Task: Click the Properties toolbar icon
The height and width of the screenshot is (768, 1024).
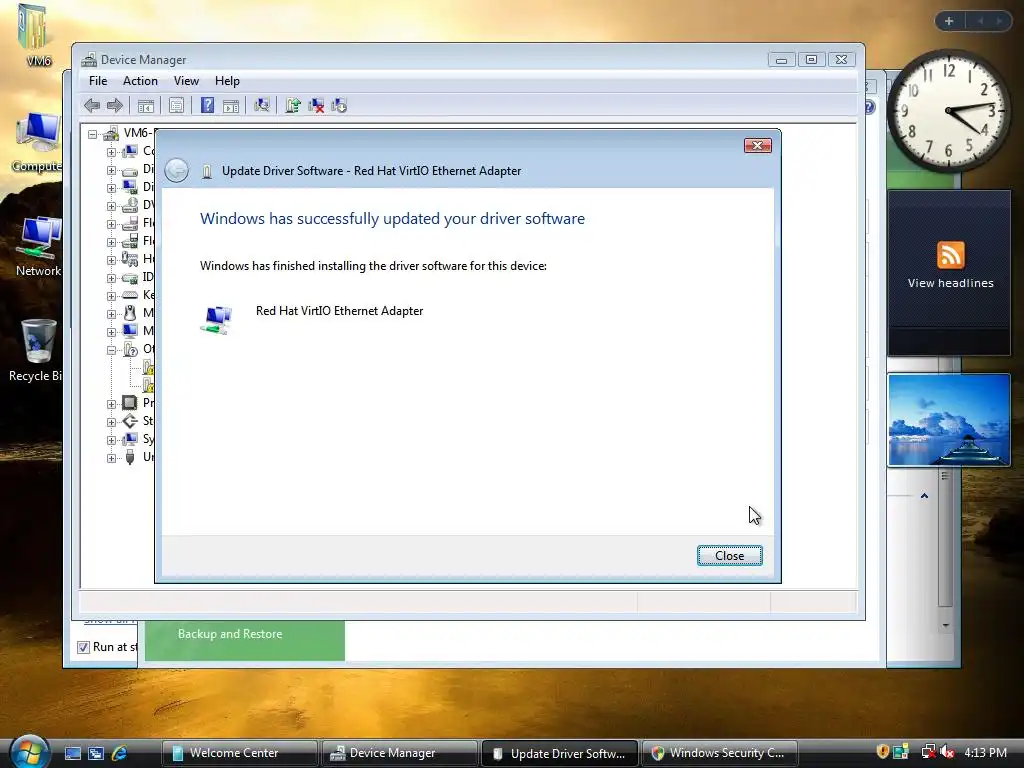Action: [x=176, y=105]
